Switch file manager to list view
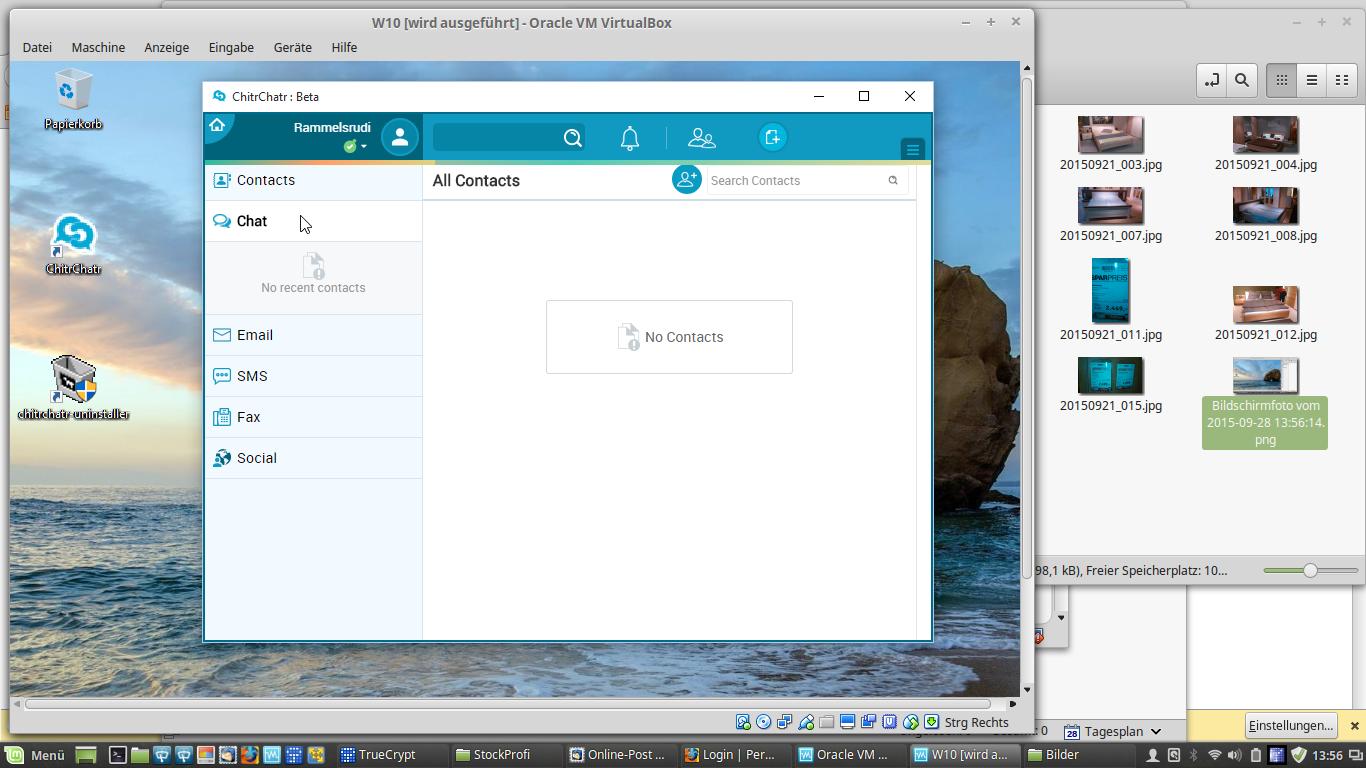 pos(1312,81)
